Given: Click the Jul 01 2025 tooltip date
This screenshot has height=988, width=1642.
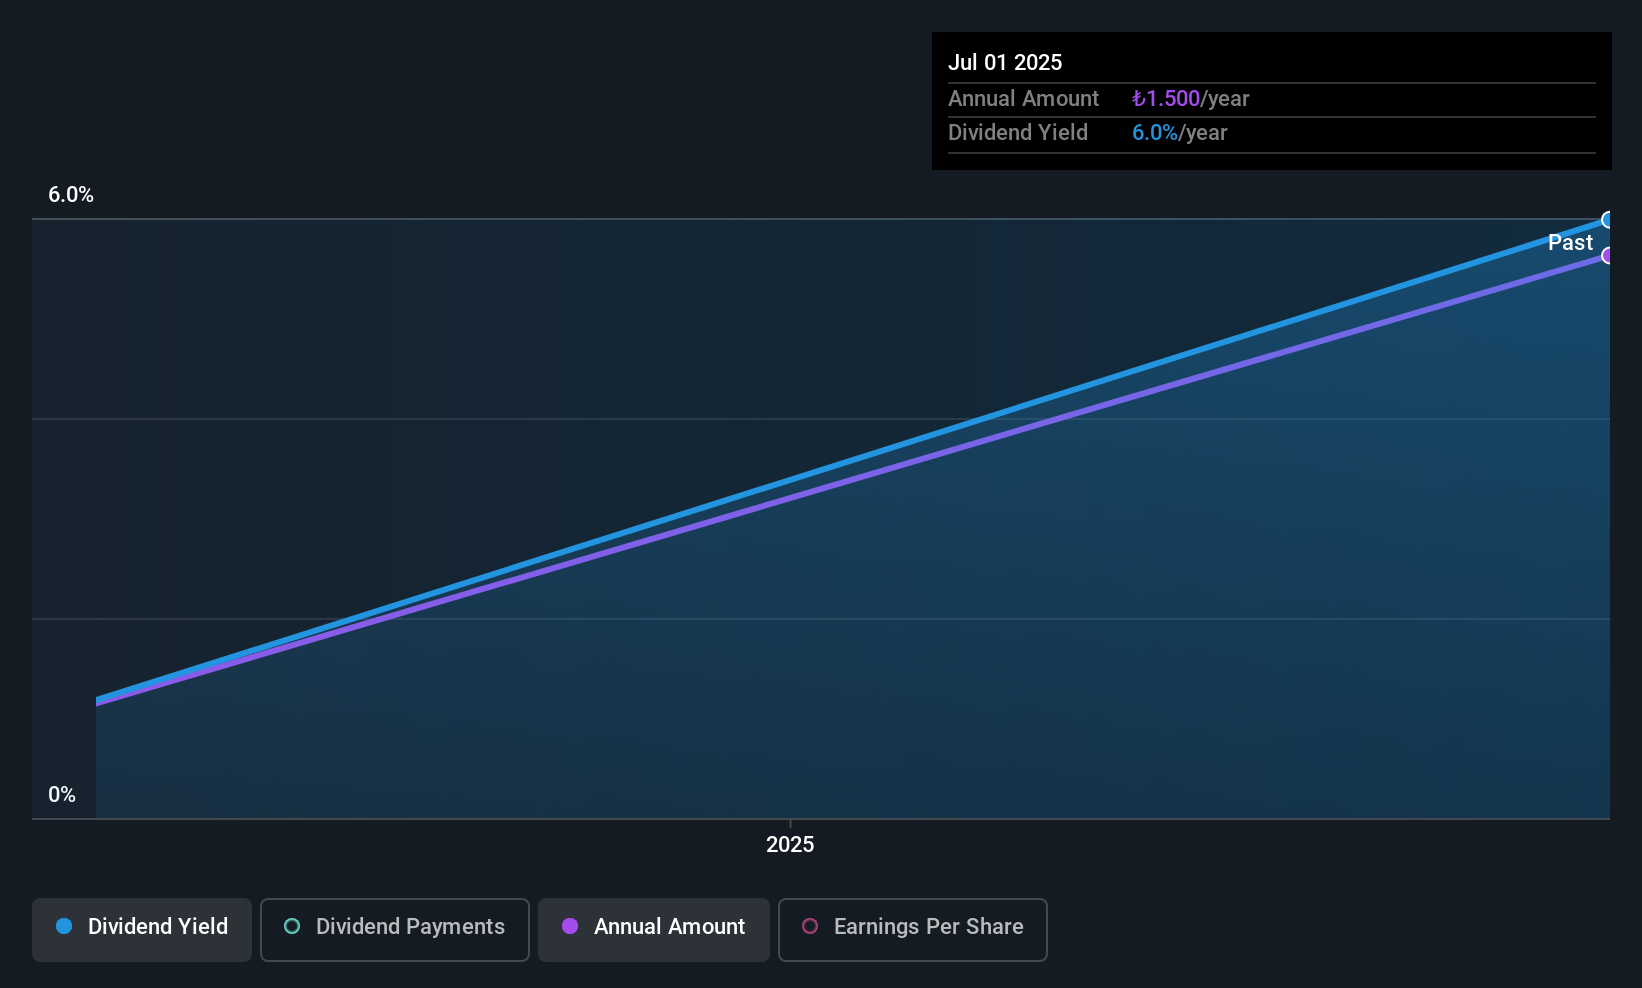Looking at the screenshot, I should 1005,62.
